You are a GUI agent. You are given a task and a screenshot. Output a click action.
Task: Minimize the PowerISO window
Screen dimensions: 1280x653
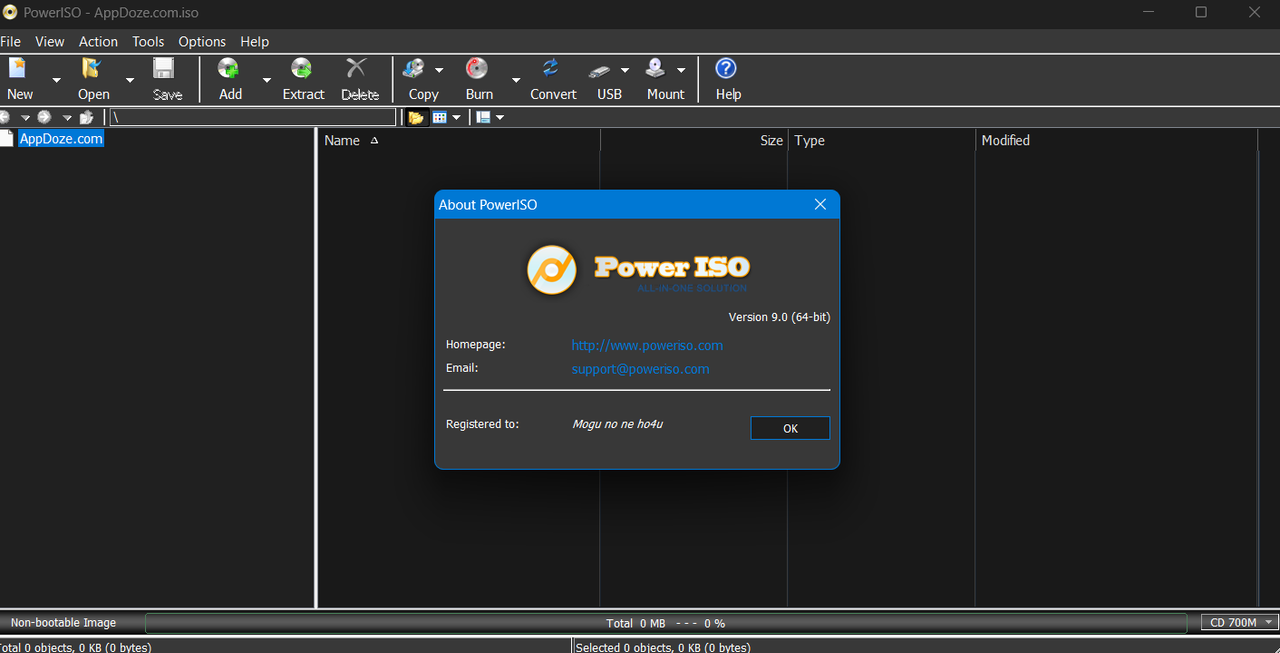1148,12
